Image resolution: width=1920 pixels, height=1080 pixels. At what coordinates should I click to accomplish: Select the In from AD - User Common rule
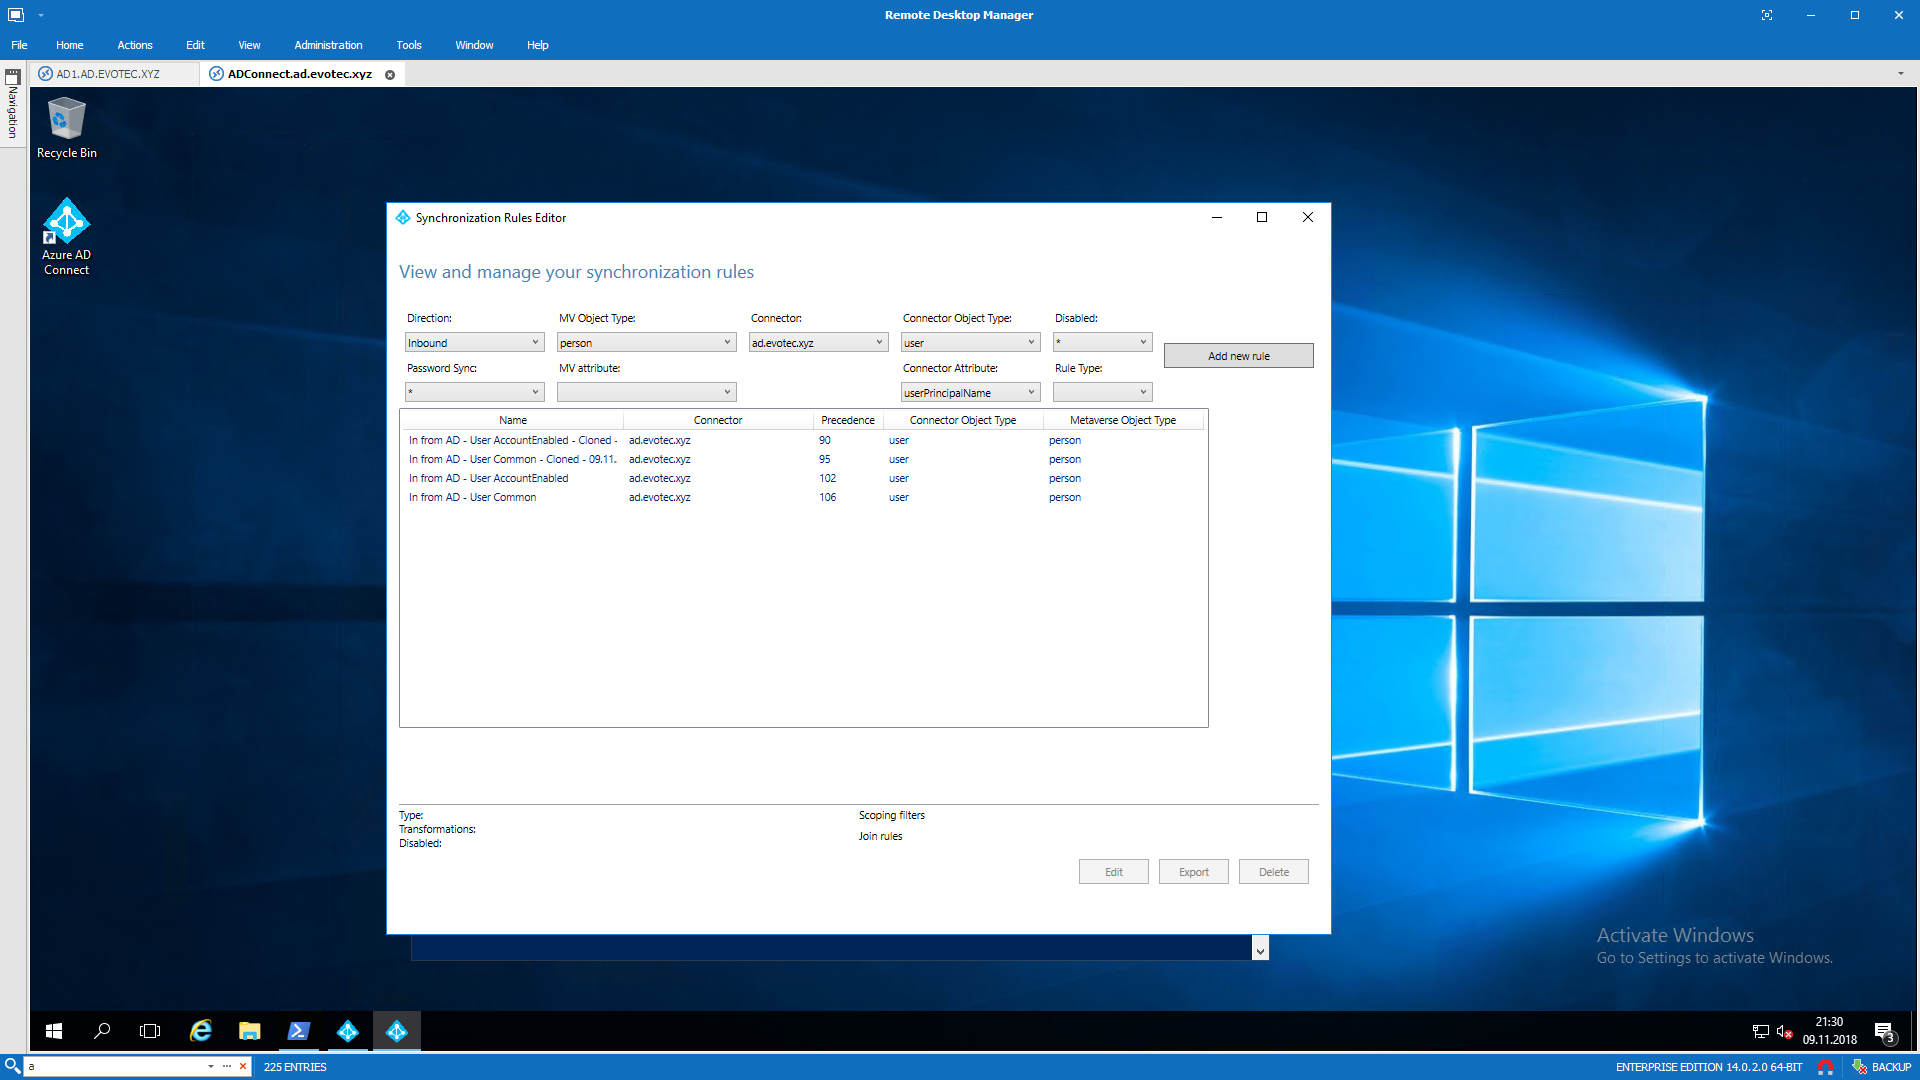pos(473,497)
